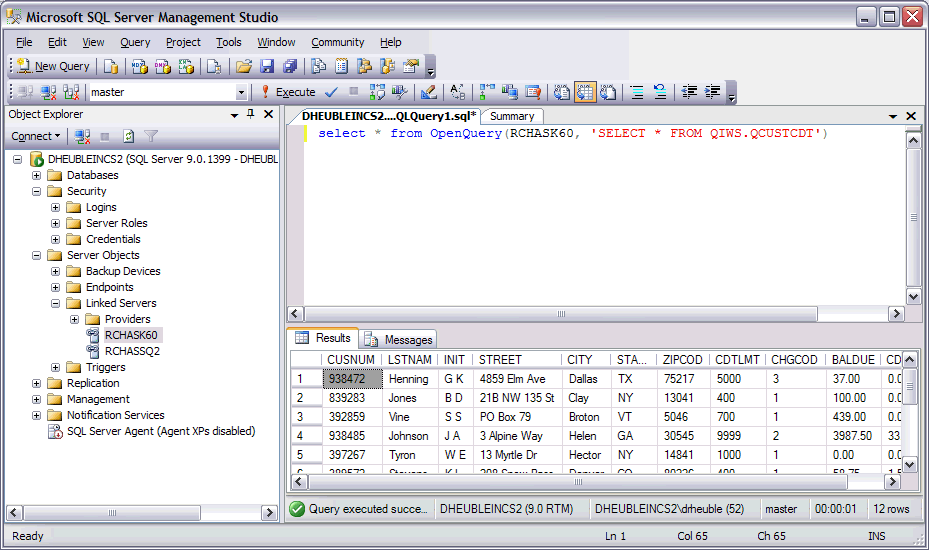The width and height of the screenshot is (929, 550).
Task: Pin the Object Explorer panel (auto hide)
Action: 251,114
